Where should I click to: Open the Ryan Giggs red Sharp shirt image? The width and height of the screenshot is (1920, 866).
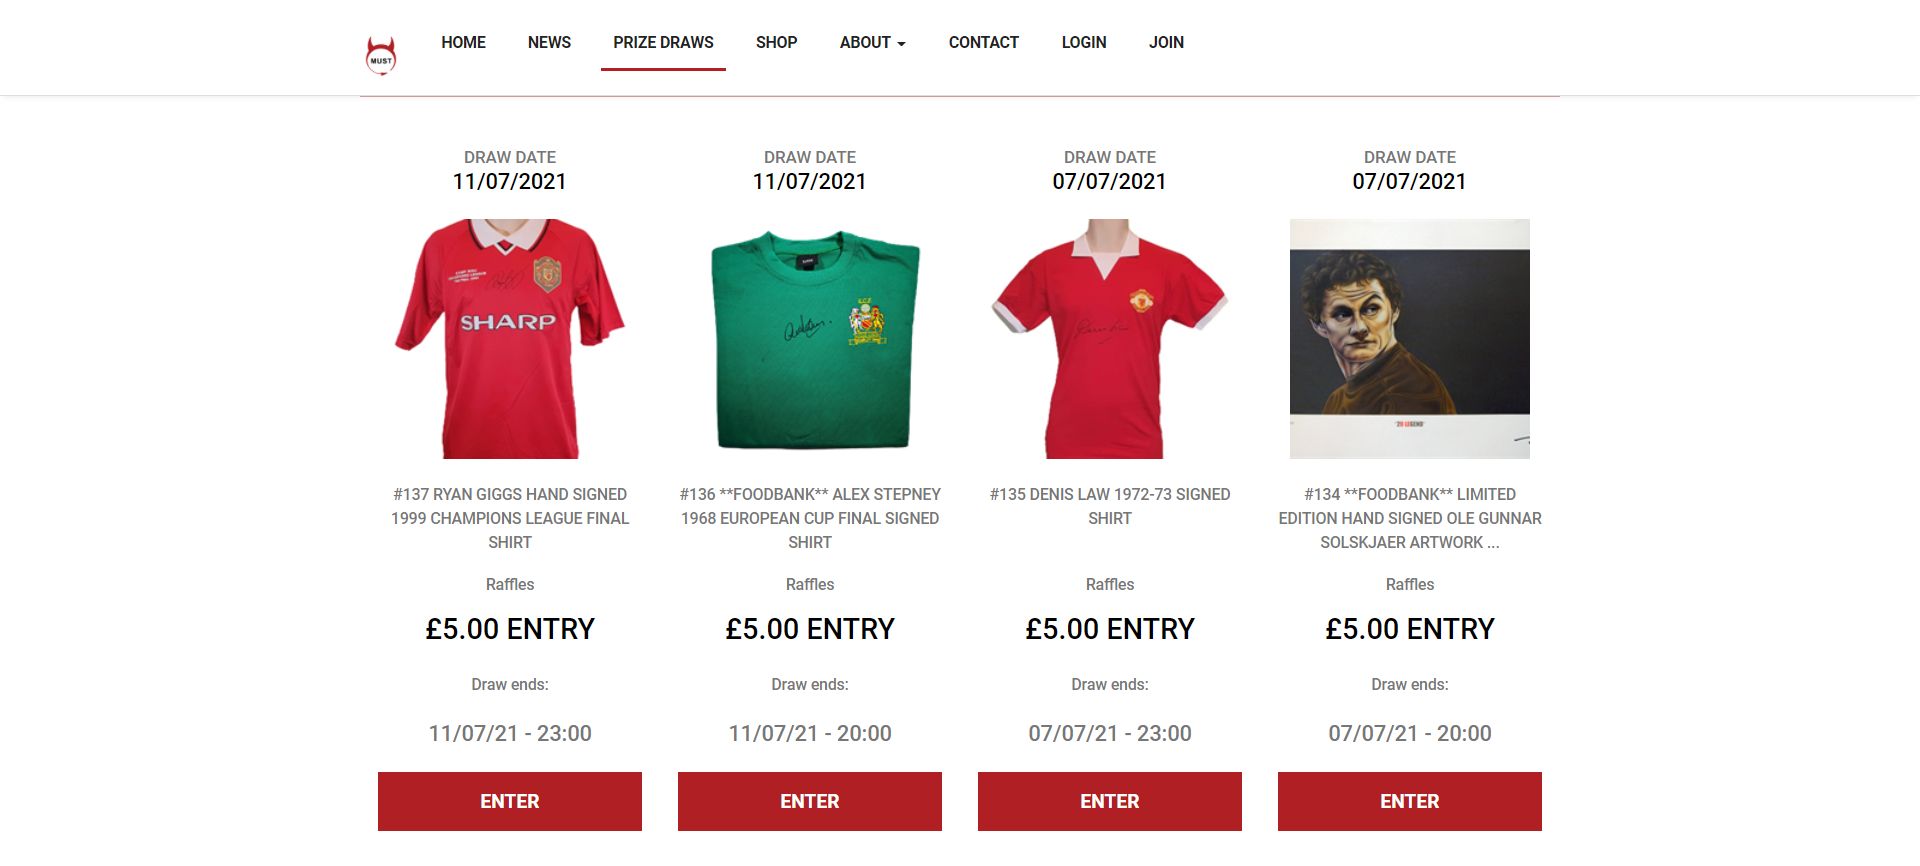point(510,339)
